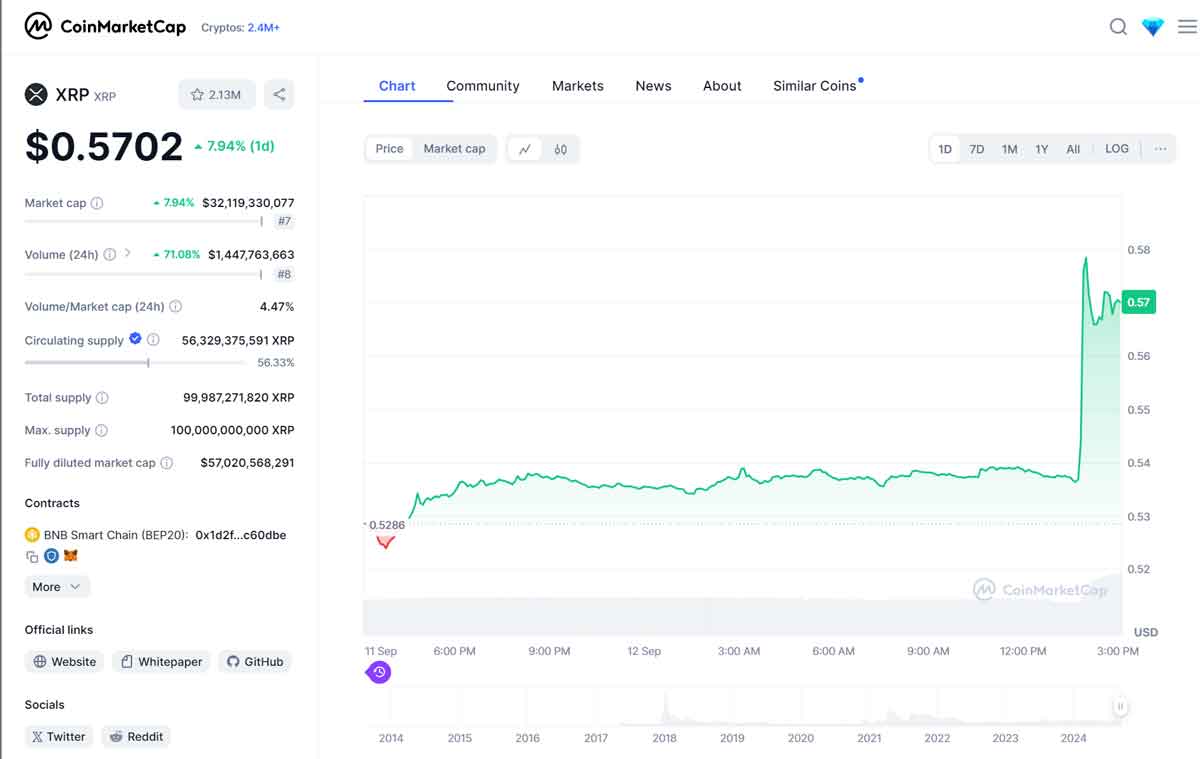Click the MetaMask fox icon
1200x759 pixels.
(71, 556)
